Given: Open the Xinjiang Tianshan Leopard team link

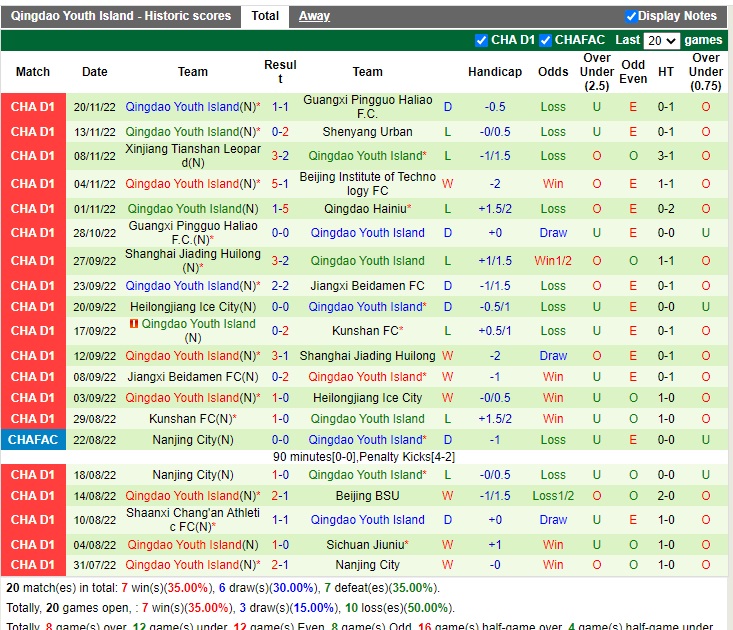Looking at the screenshot, I should click(x=193, y=156).
